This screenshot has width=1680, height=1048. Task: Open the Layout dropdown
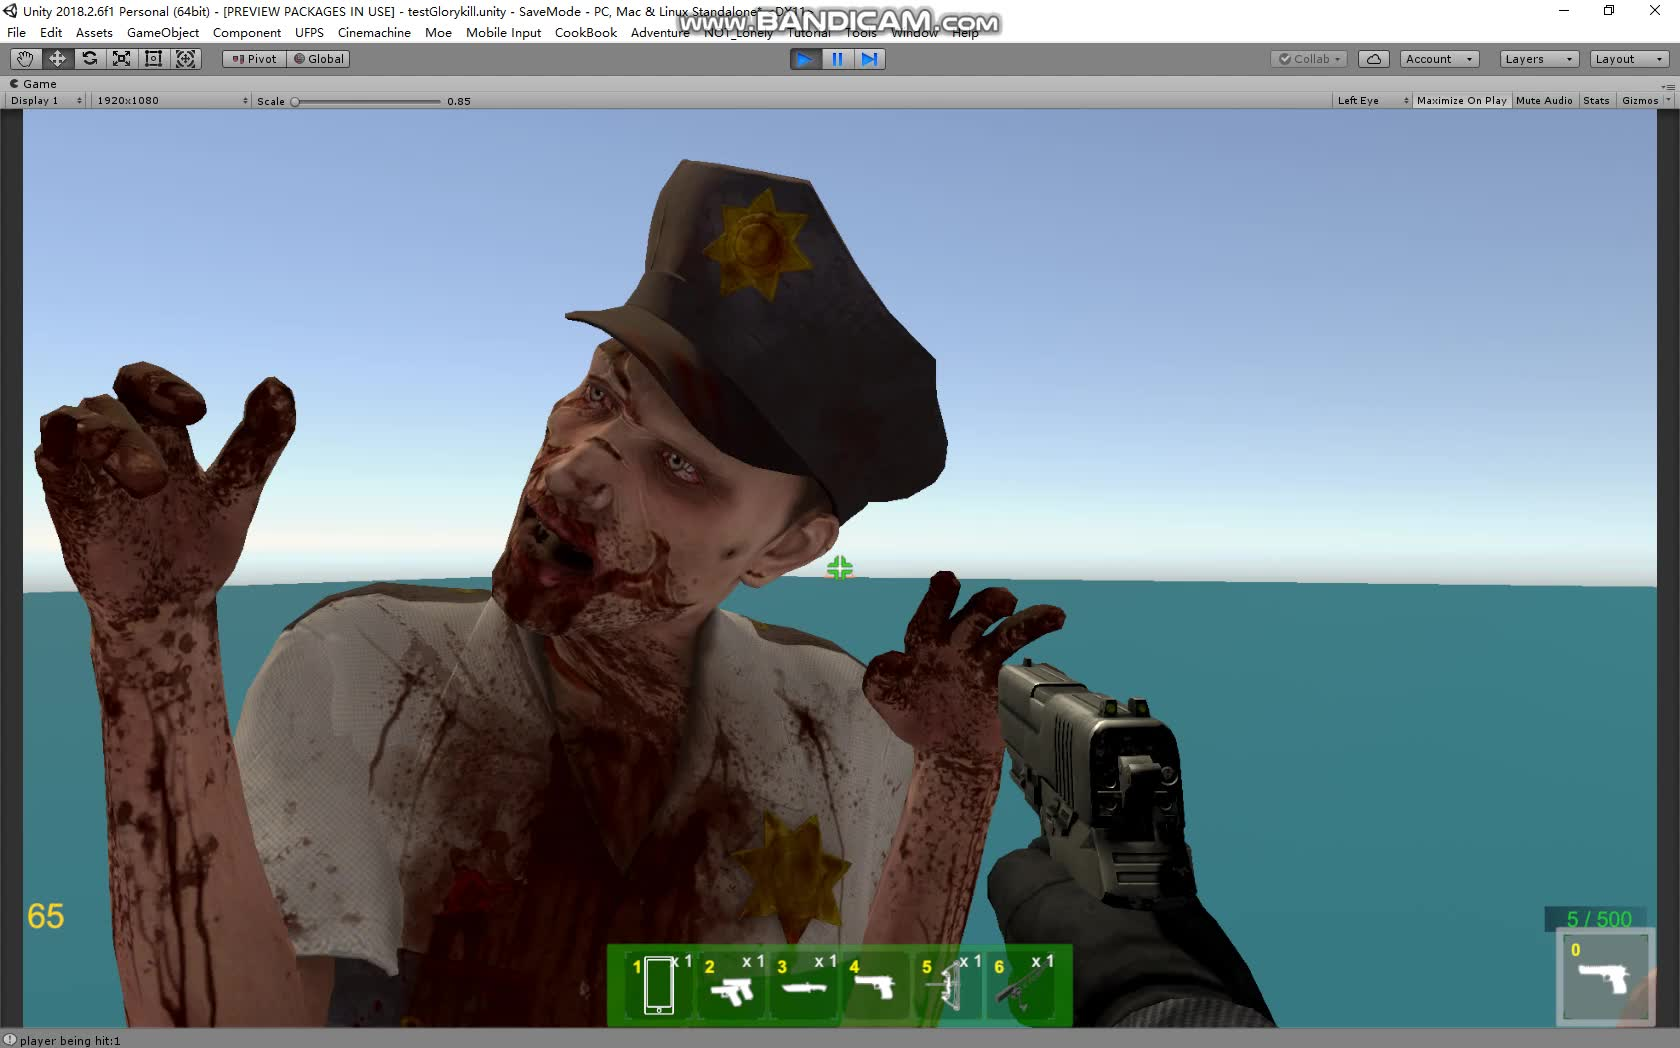[1629, 59]
